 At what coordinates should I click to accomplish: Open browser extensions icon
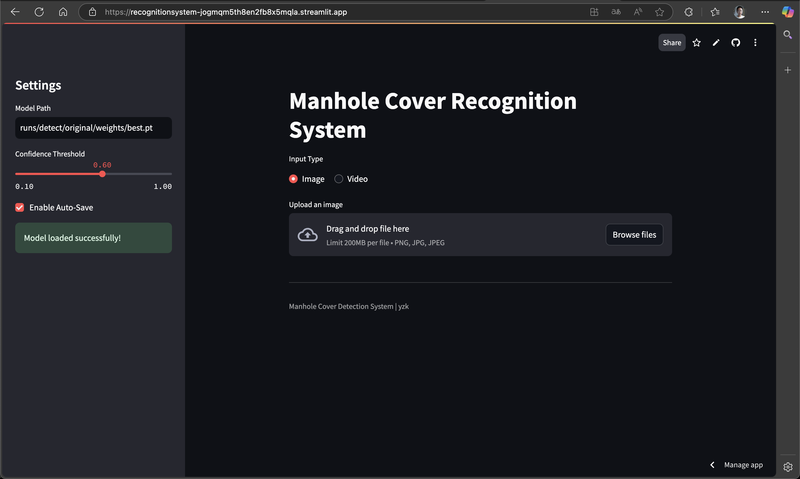tap(689, 12)
